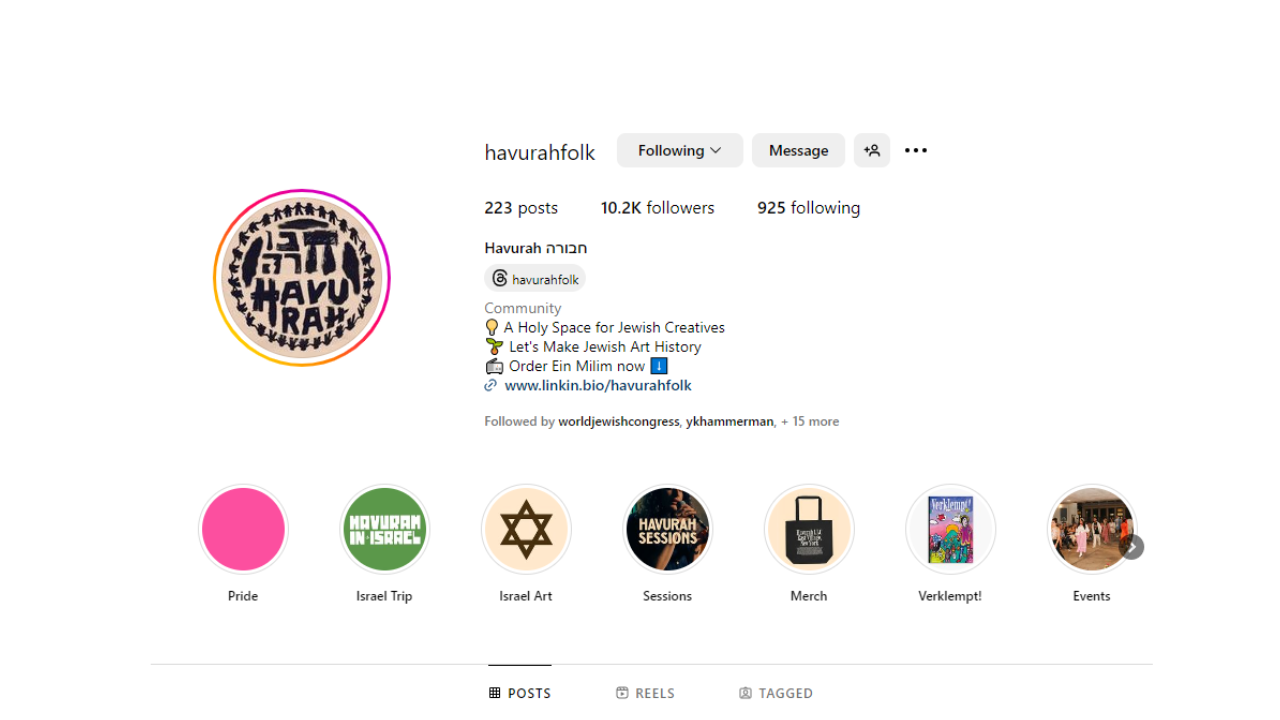Click the Message button
The image size is (1280, 720).
tap(798, 150)
